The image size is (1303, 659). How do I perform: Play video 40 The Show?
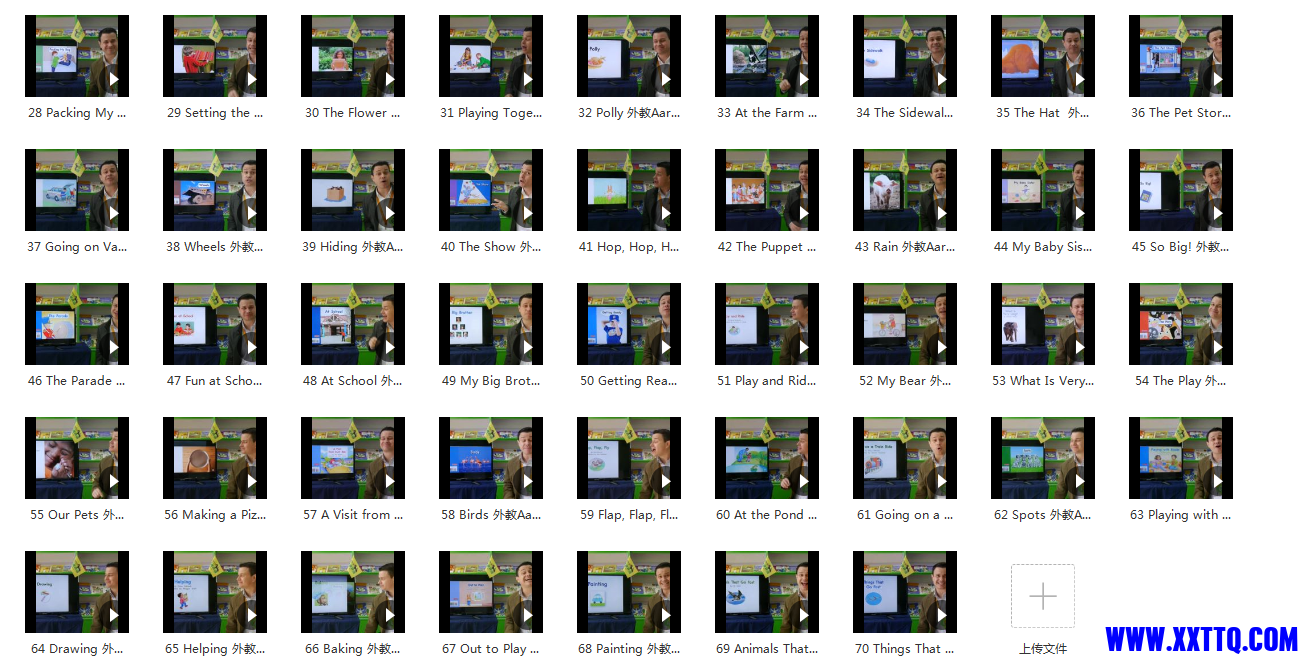tap(491, 190)
